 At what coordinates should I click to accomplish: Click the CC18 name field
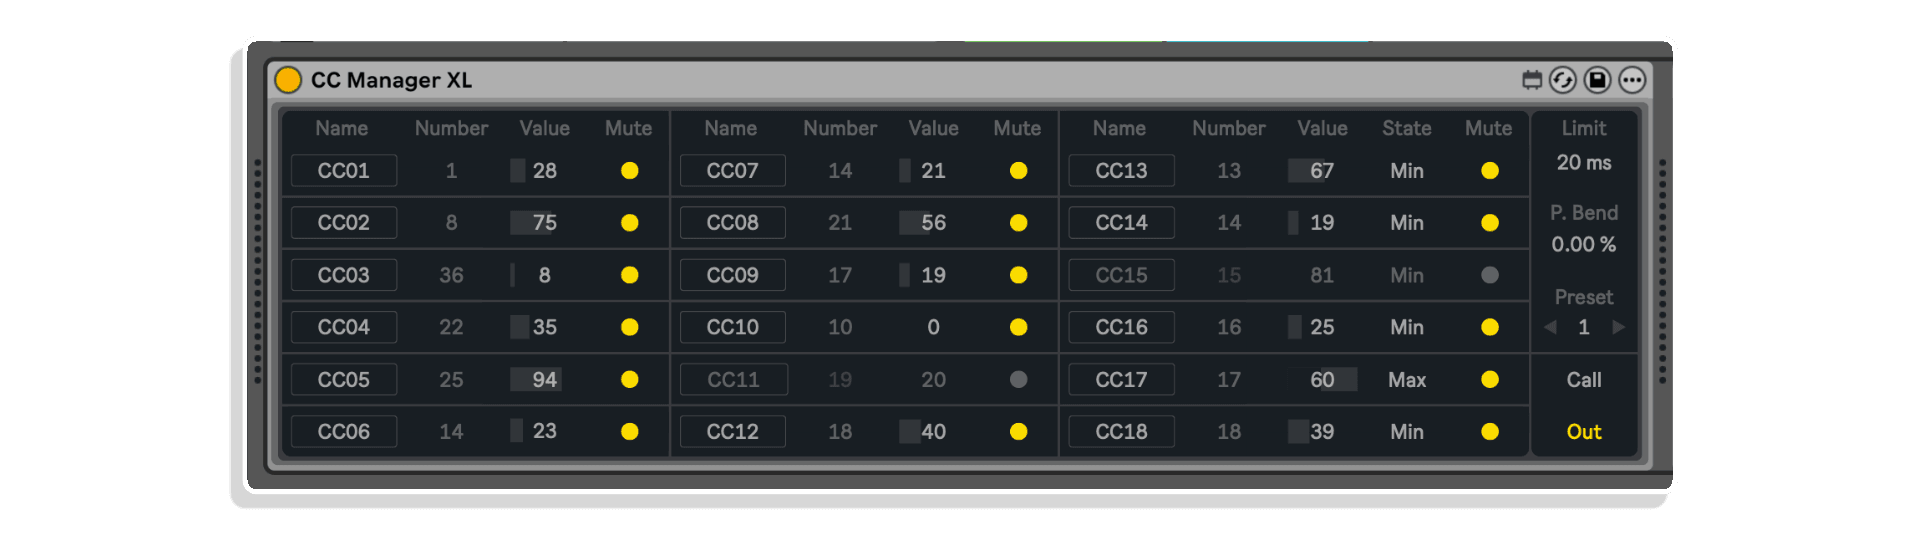(1121, 432)
